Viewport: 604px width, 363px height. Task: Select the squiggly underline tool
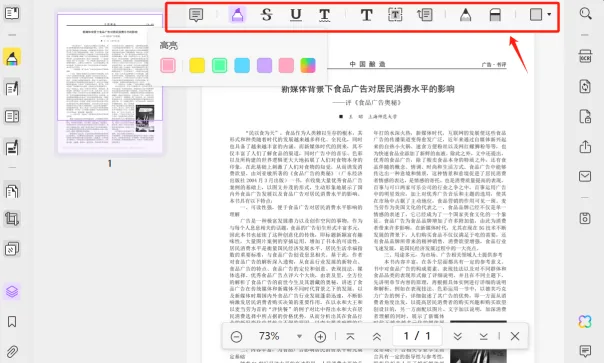click(325, 15)
